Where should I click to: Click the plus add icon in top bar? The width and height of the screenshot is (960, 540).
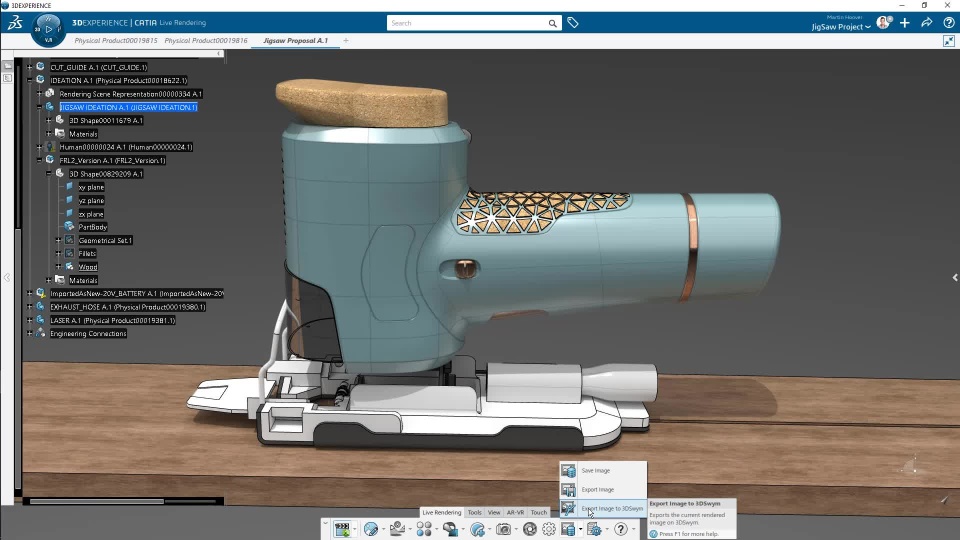[x=905, y=22]
